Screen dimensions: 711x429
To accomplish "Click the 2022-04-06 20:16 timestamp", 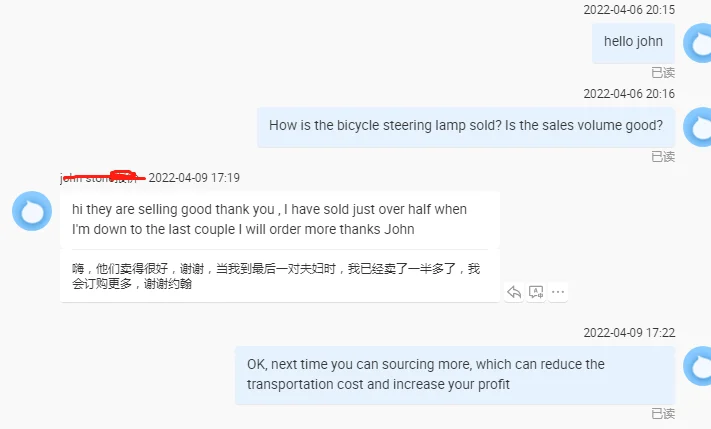I will click(629, 94).
